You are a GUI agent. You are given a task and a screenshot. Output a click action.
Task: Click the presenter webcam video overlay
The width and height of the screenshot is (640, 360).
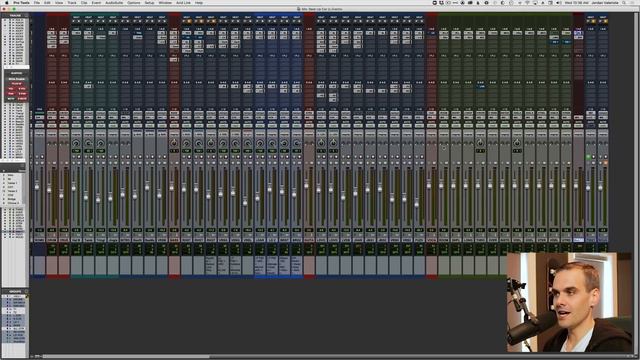(x=569, y=302)
